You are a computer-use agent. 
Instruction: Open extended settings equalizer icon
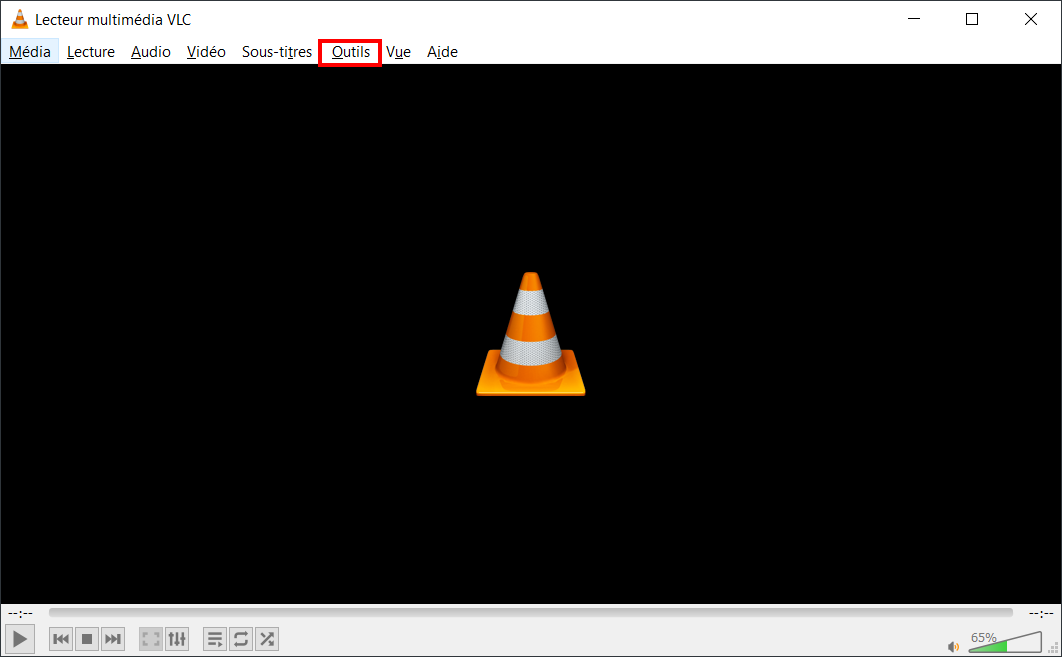(x=177, y=639)
